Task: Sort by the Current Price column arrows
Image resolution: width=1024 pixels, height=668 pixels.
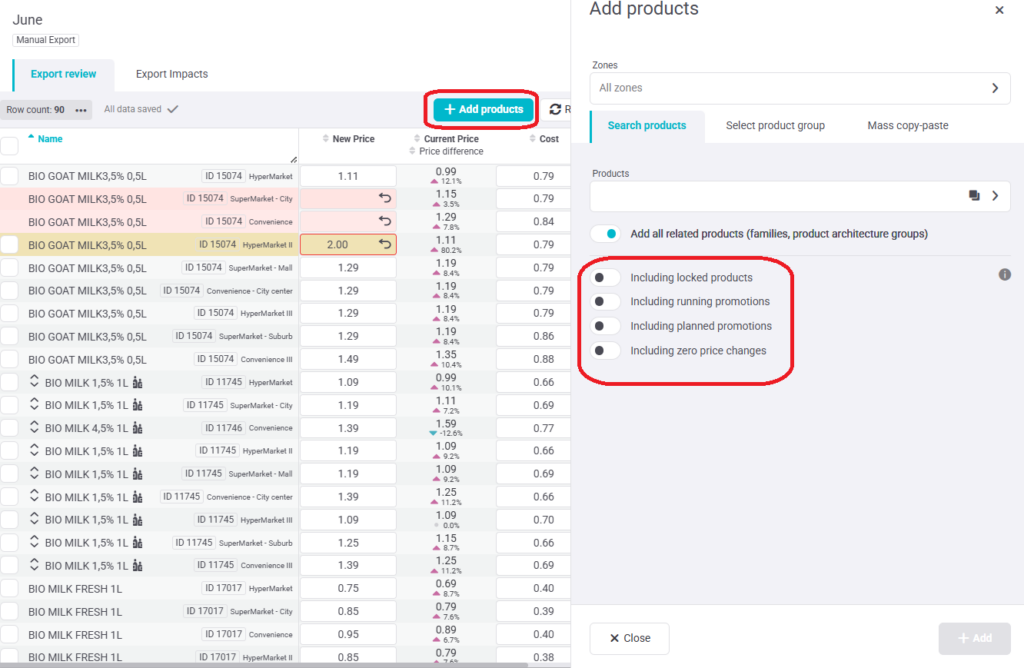Action: pyautogui.click(x=417, y=138)
